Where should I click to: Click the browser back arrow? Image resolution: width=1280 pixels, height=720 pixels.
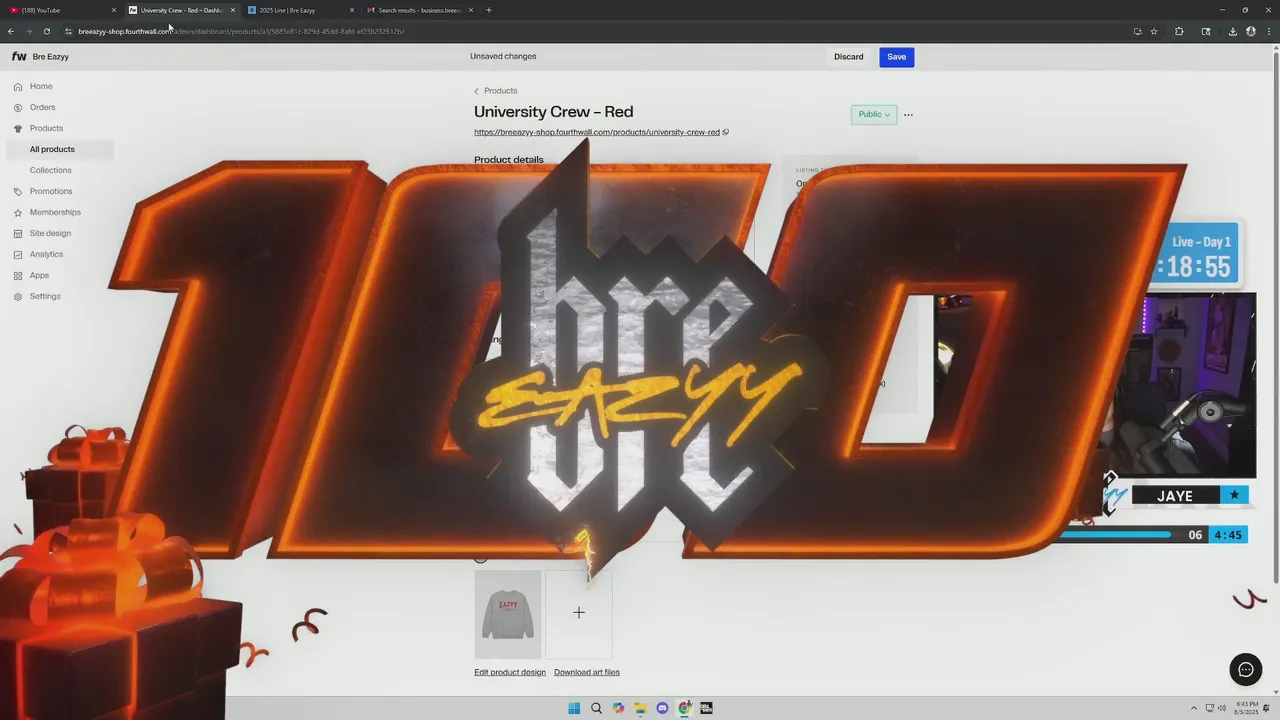(11, 31)
